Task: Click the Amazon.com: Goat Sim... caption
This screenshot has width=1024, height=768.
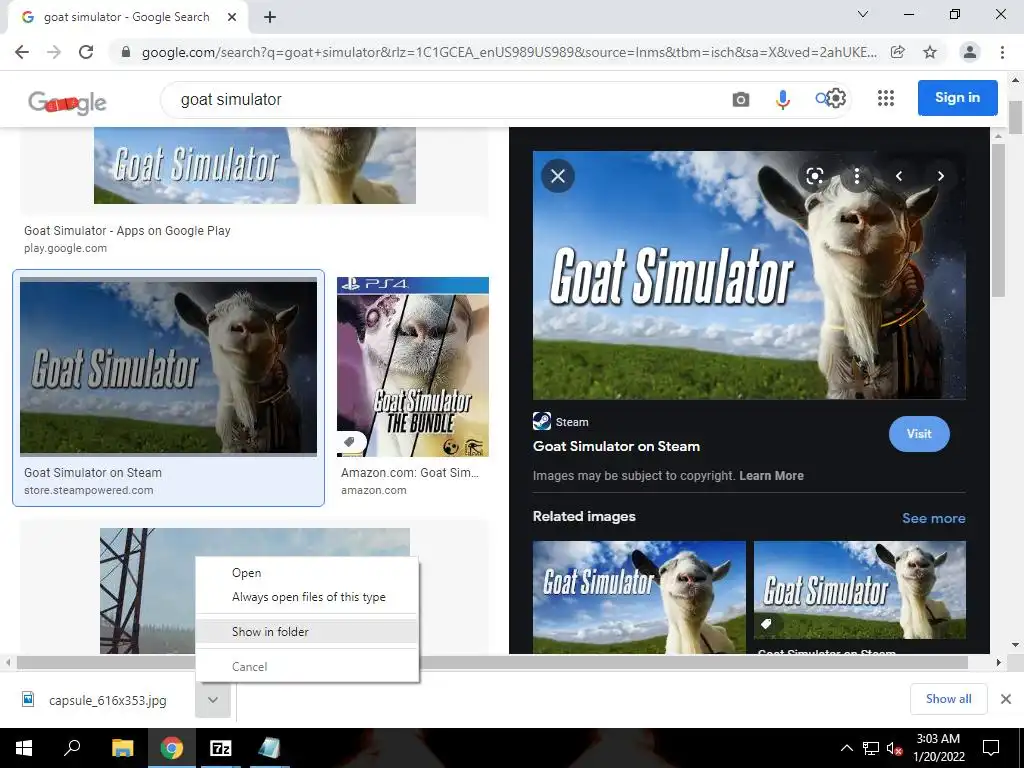Action: [409, 473]
